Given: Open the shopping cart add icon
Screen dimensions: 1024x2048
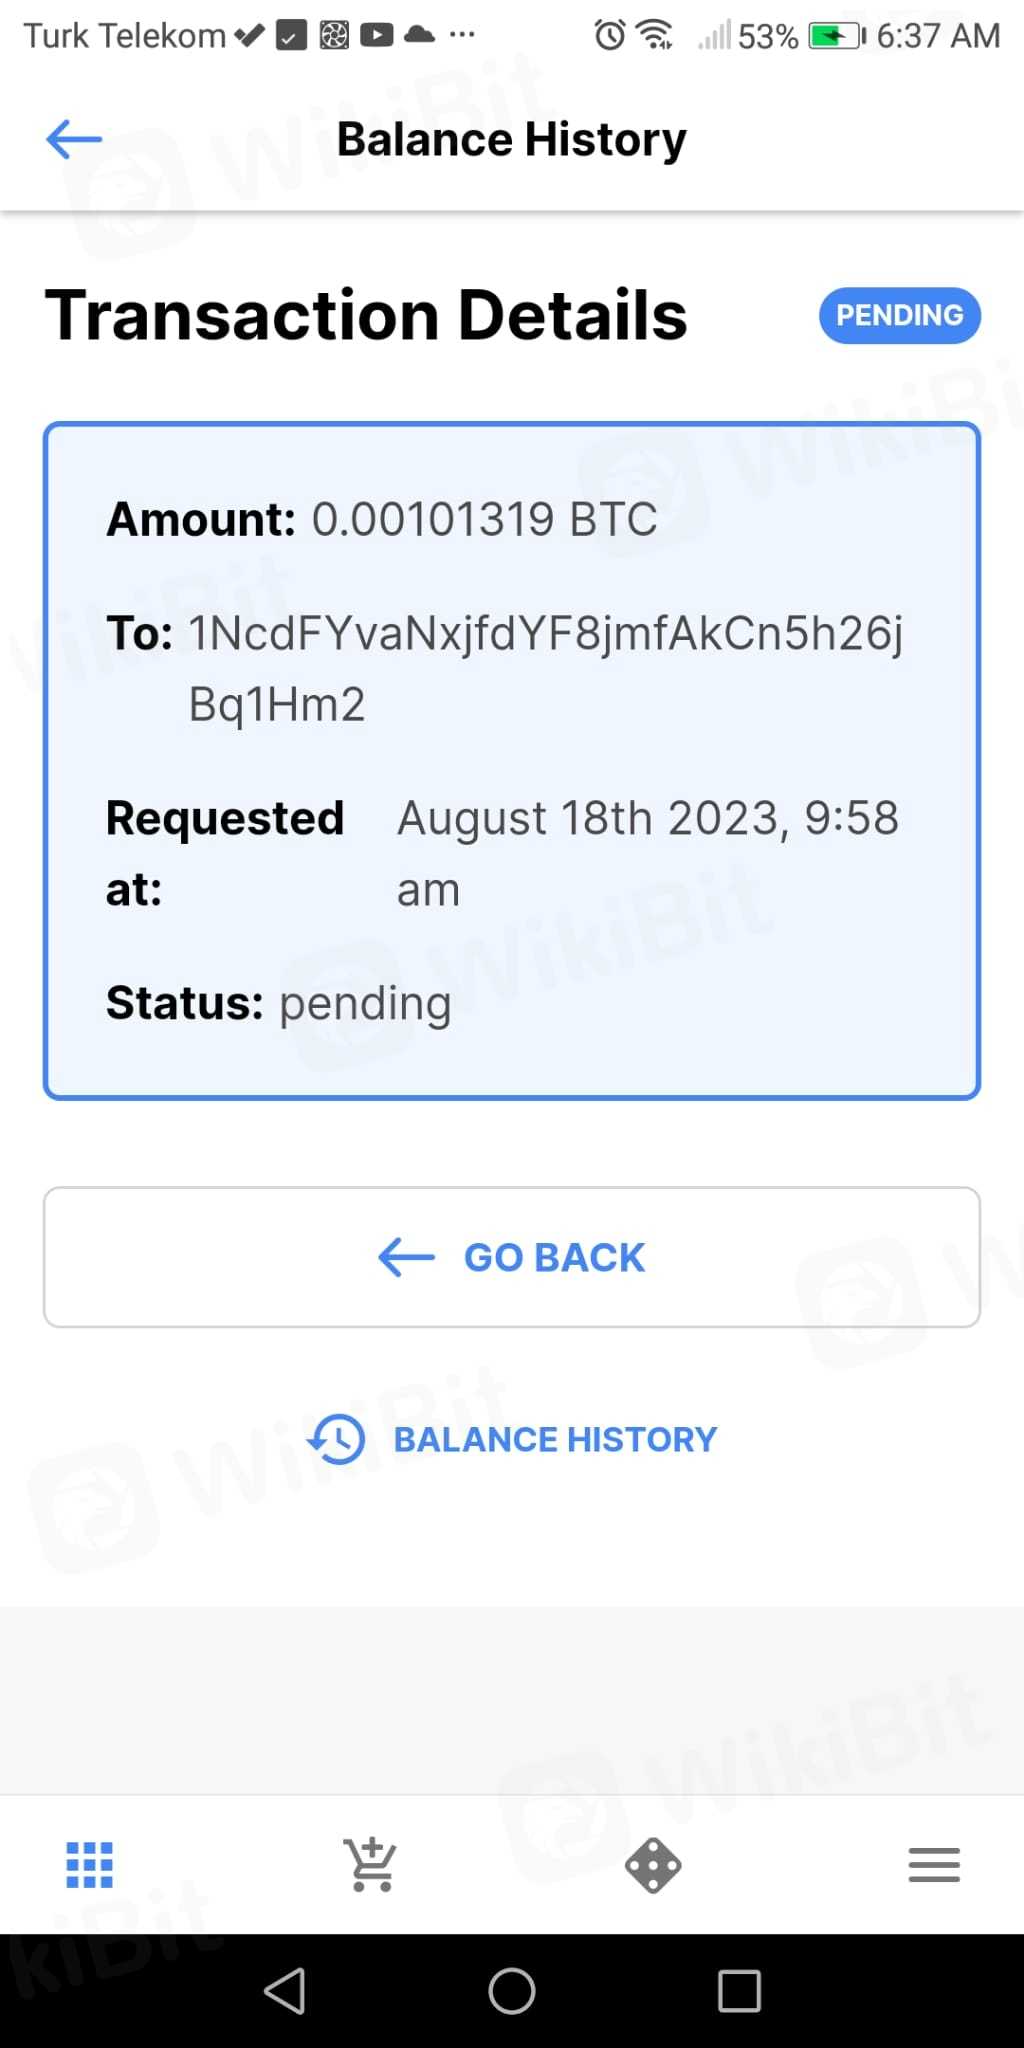Looking at the screenshot, I should 370,1865.
